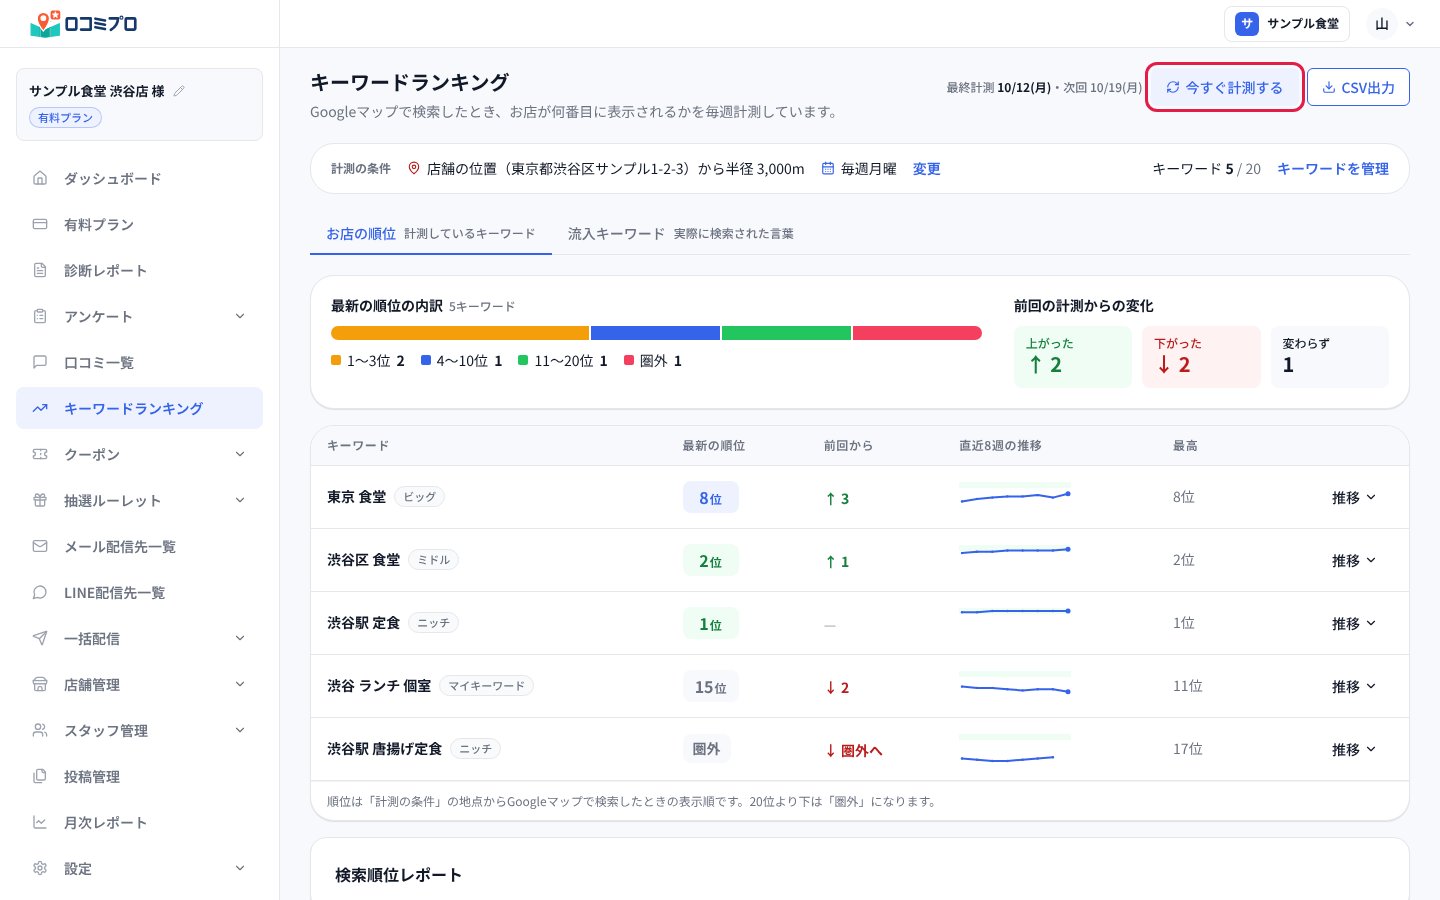Click the 店舗管理 storefront icon

(40, 684)
